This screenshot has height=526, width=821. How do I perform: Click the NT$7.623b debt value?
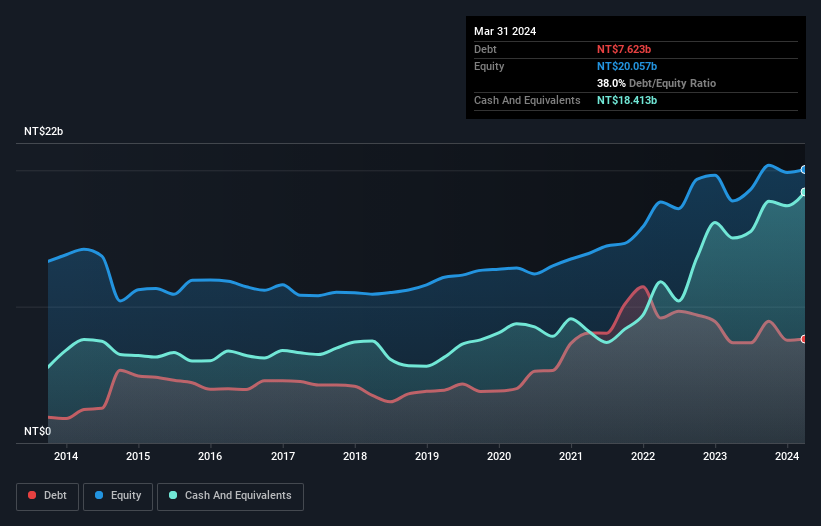coord(624,49)
